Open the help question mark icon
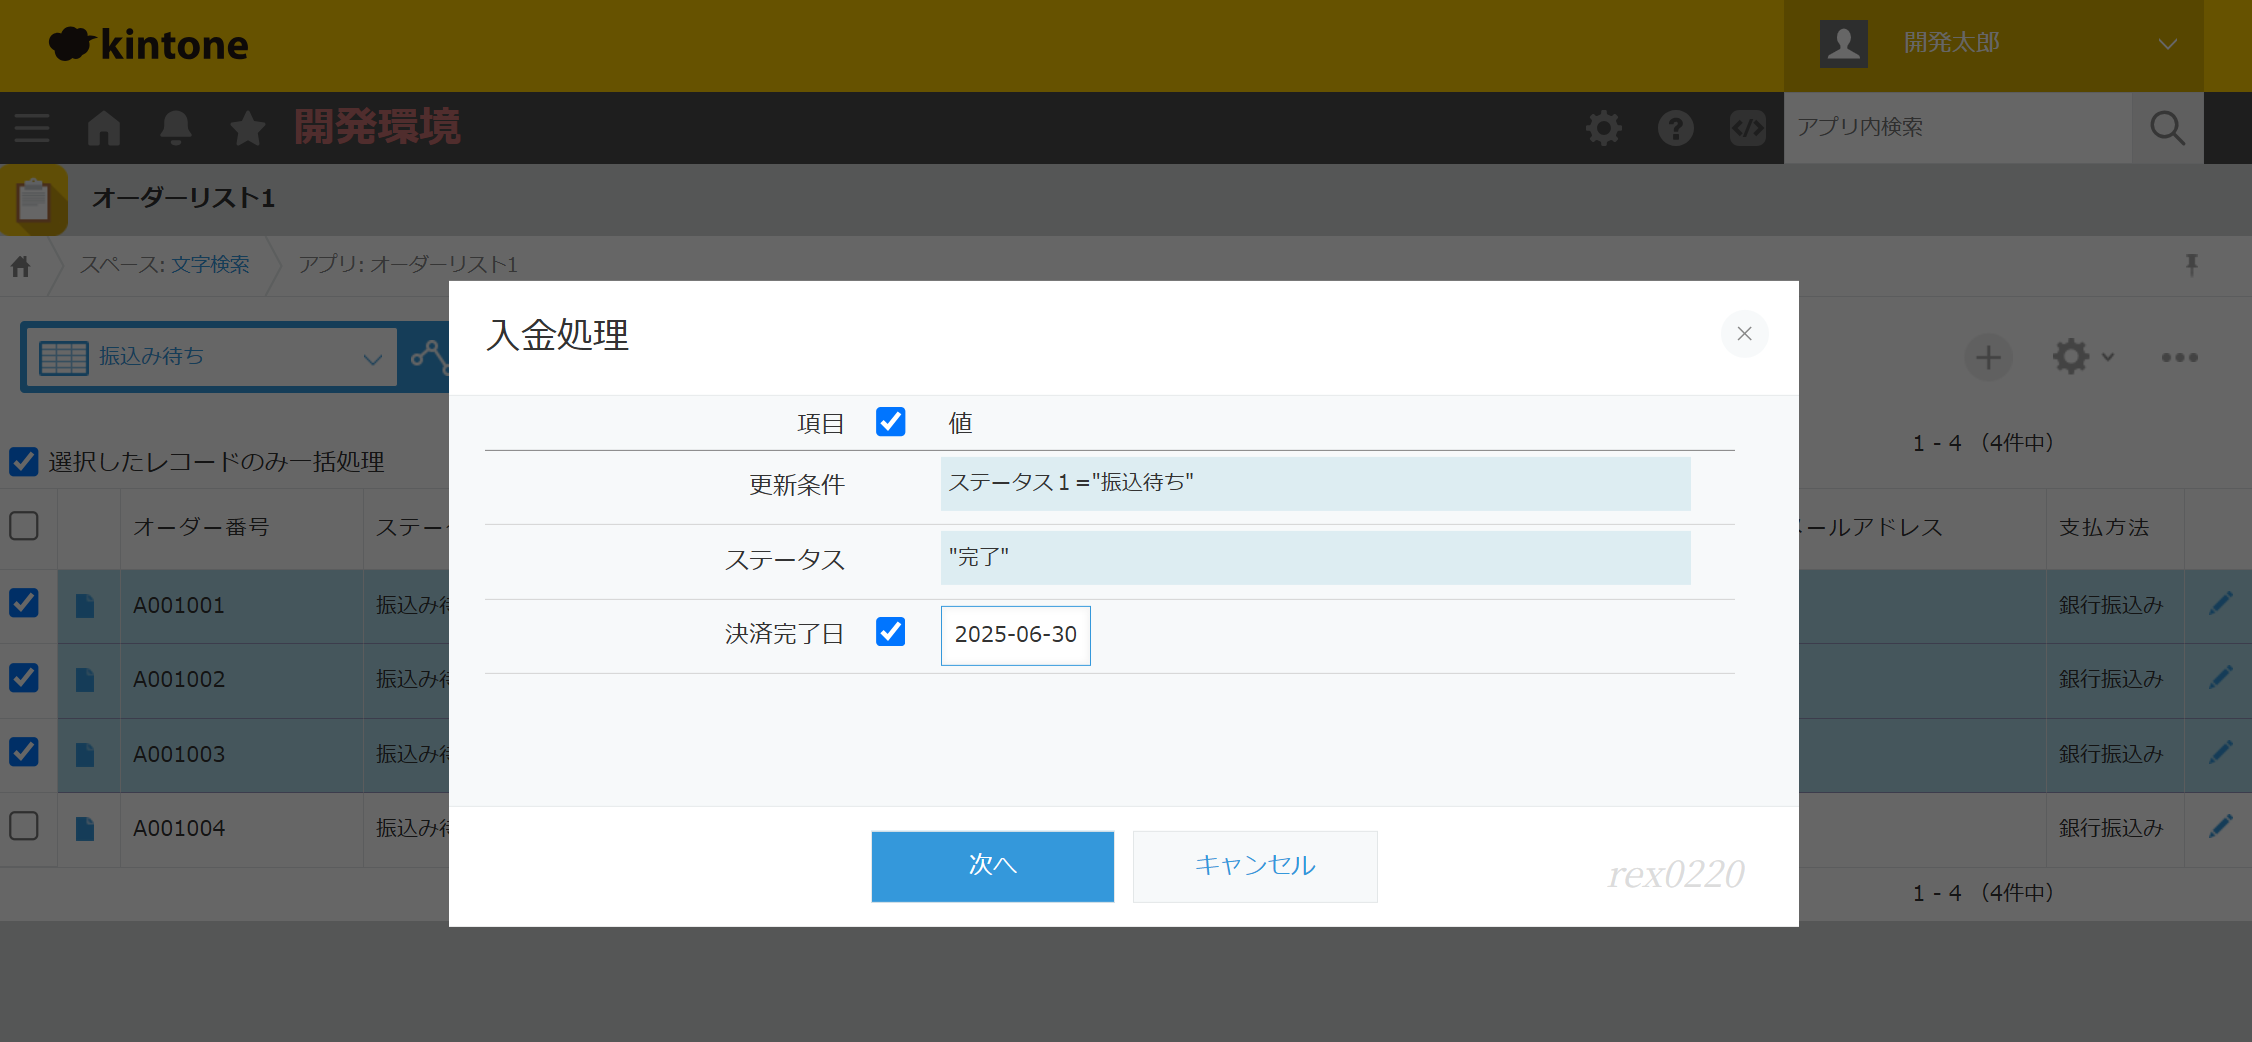 pyautogui.click(x=1675, y=128)
